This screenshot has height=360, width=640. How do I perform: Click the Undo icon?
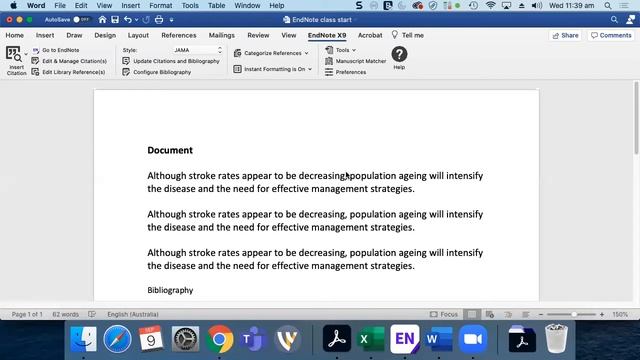[x=128, y=20]
